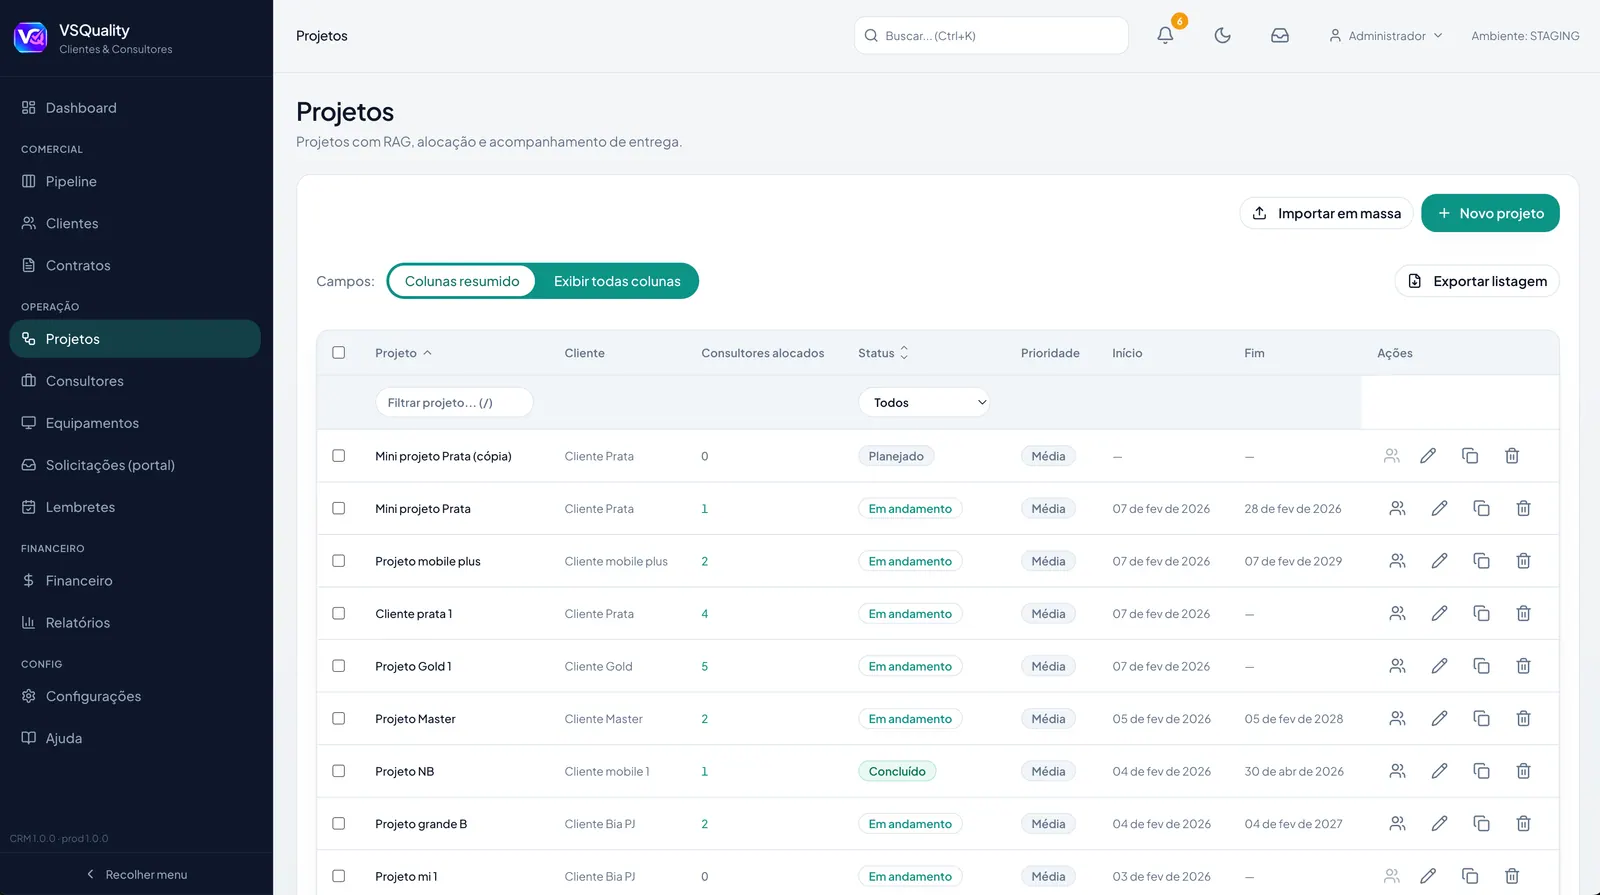Expand the Administrador user menu
Screen dimensions: 1600x895
pos(1385,36)
